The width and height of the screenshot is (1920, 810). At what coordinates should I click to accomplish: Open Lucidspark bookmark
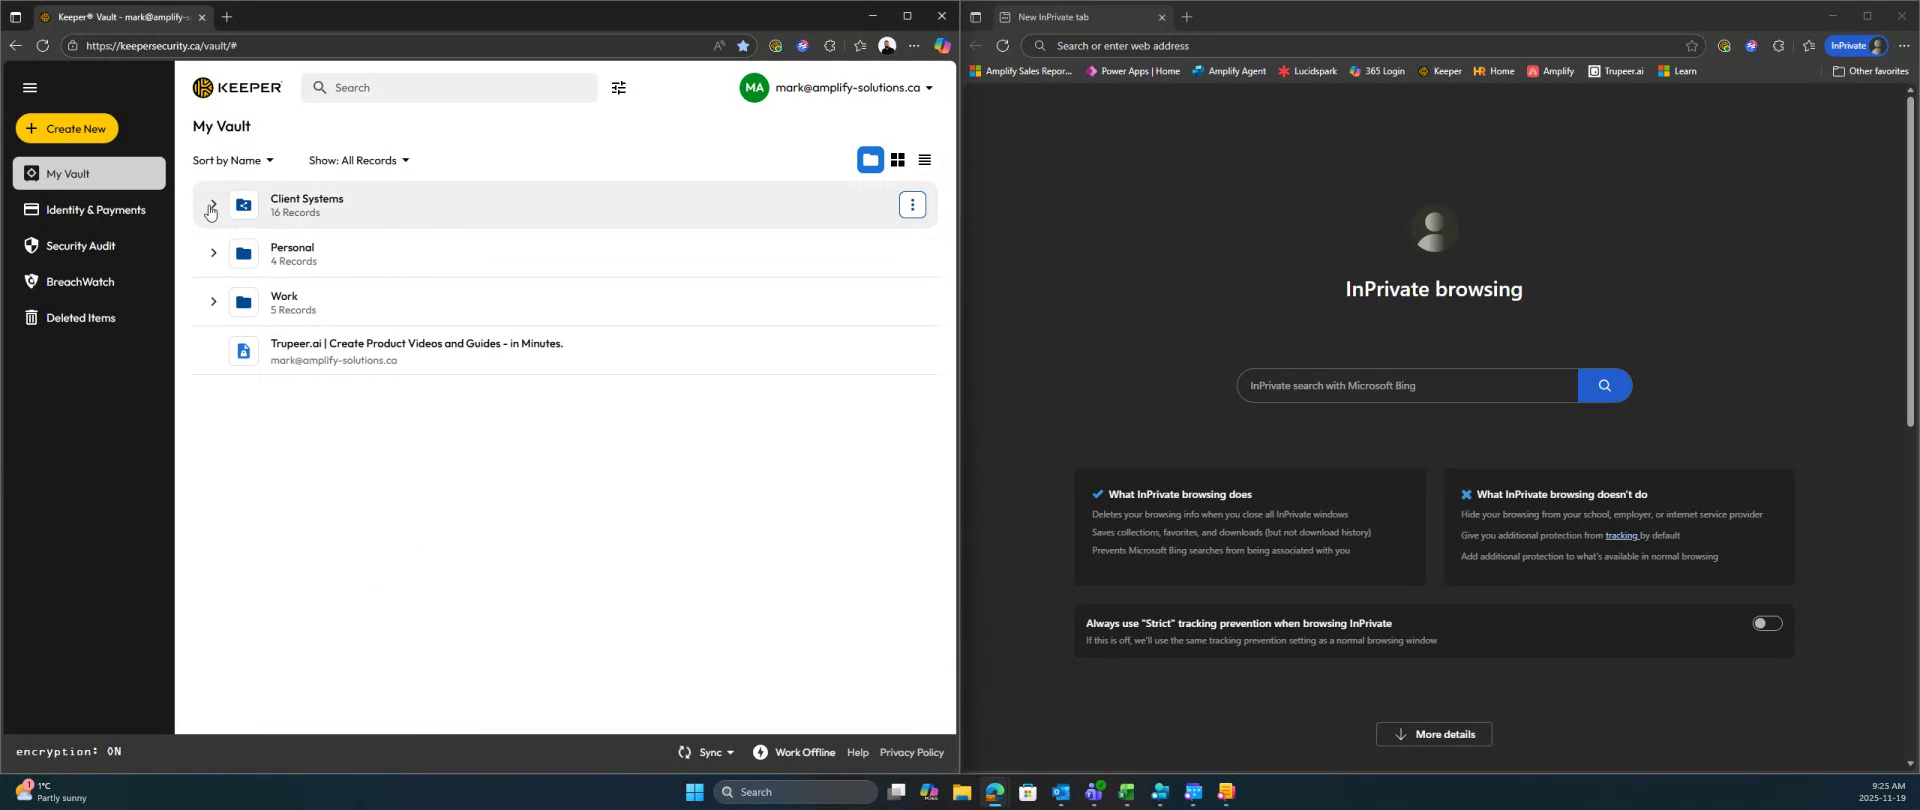(1306, 71)
